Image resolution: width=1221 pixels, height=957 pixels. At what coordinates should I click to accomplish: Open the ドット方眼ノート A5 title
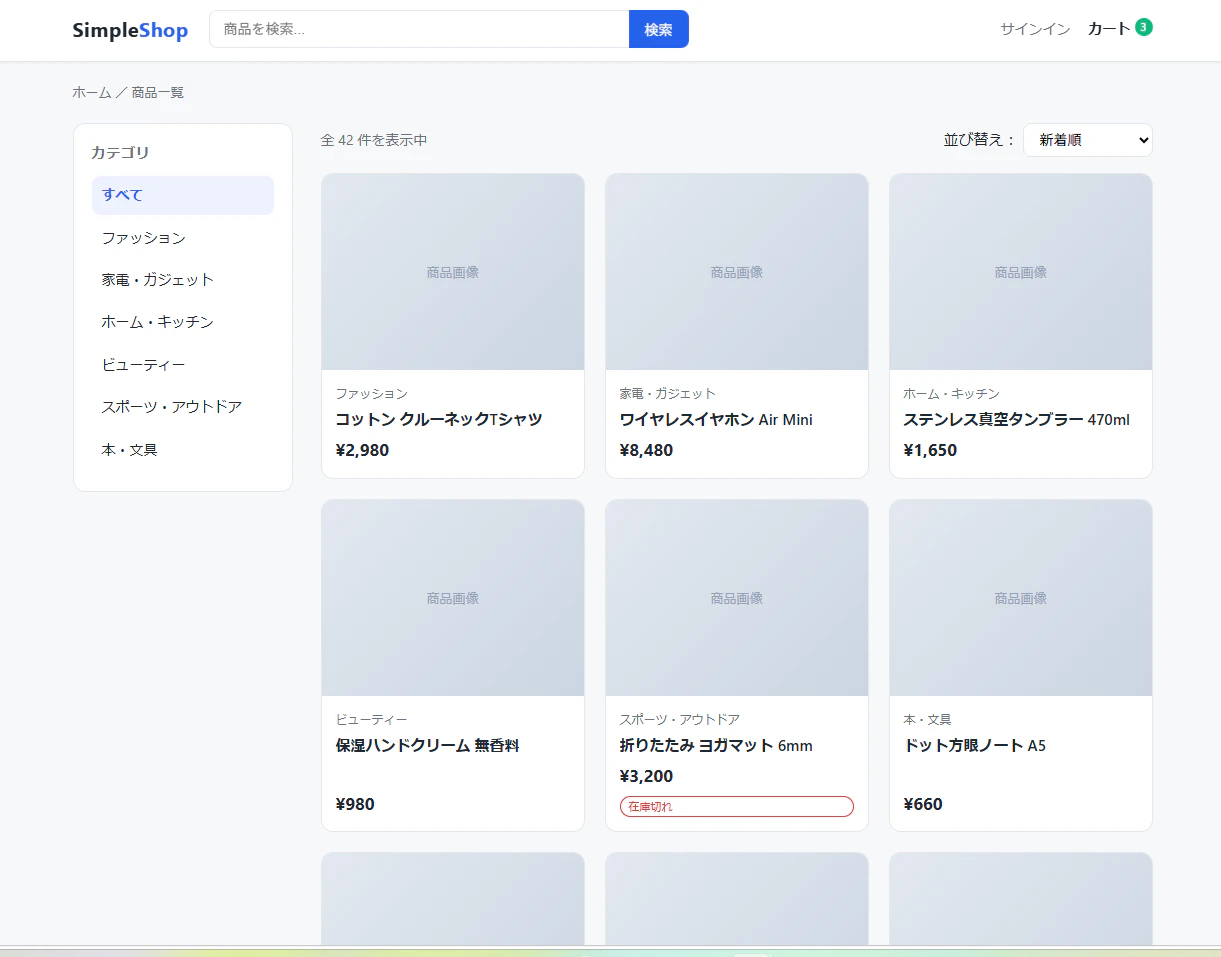(x=975, y=746)
